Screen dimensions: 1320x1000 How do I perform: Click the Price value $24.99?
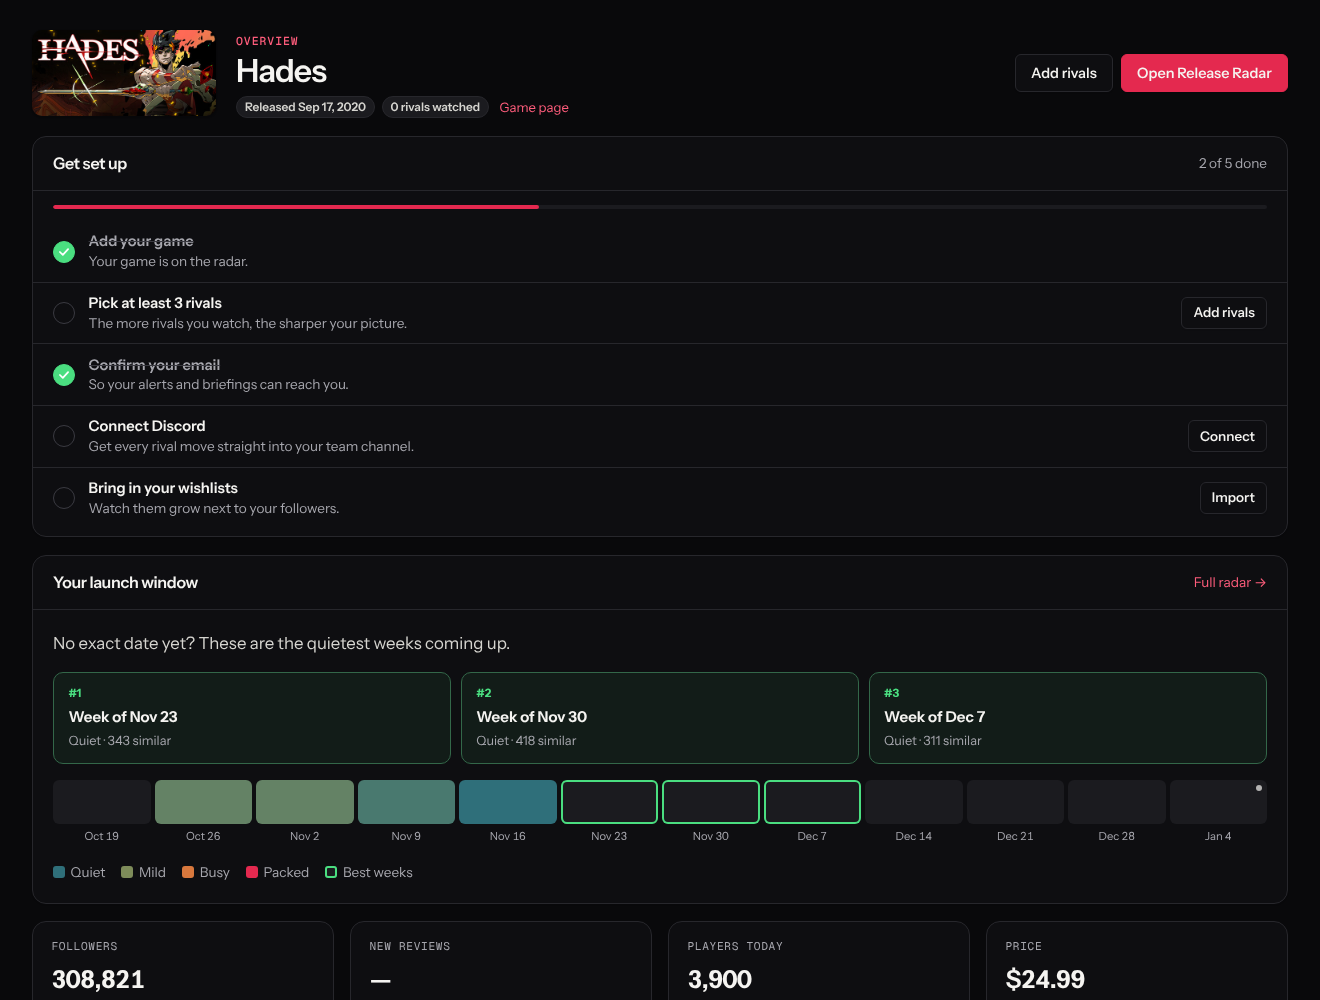[1045, 979]
